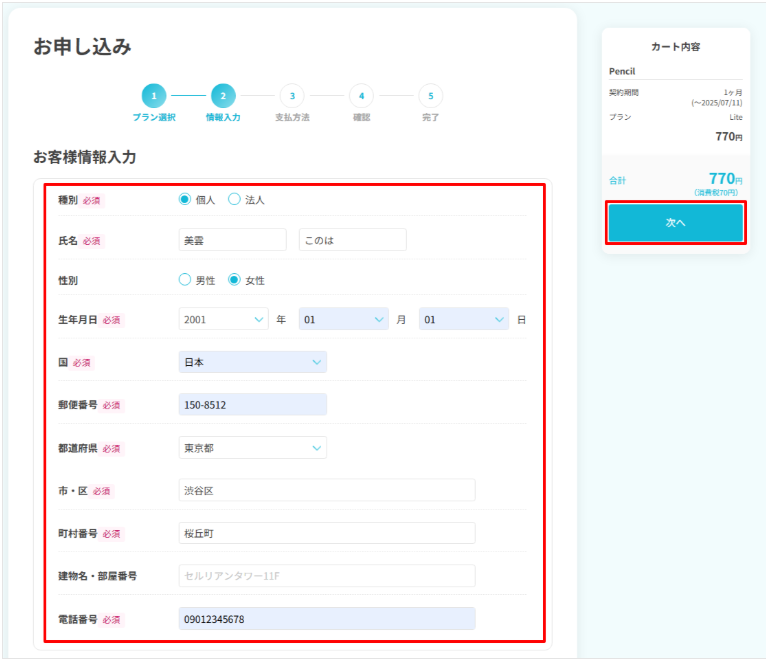Click the 消費税70円 note

point(716,193)
